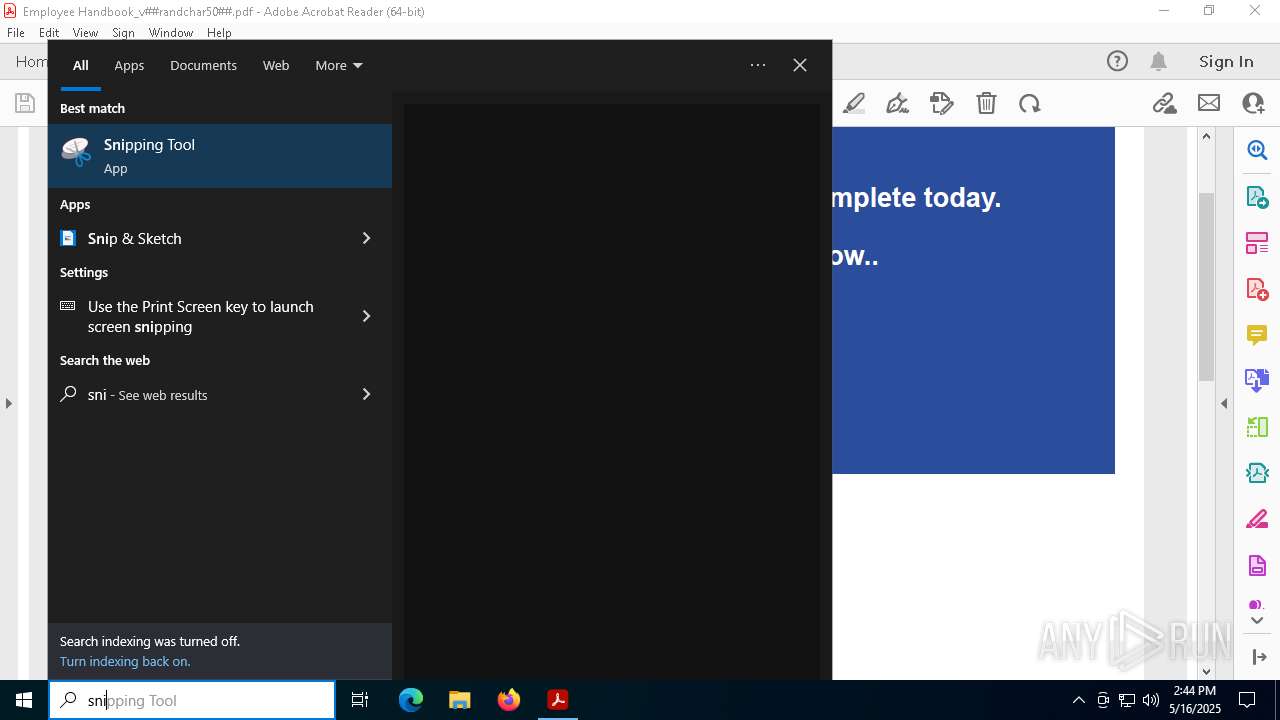Click the Delete page trash icon
Image resolution: width=1280 pixels, height=720 pixels.
coord(986,103)
